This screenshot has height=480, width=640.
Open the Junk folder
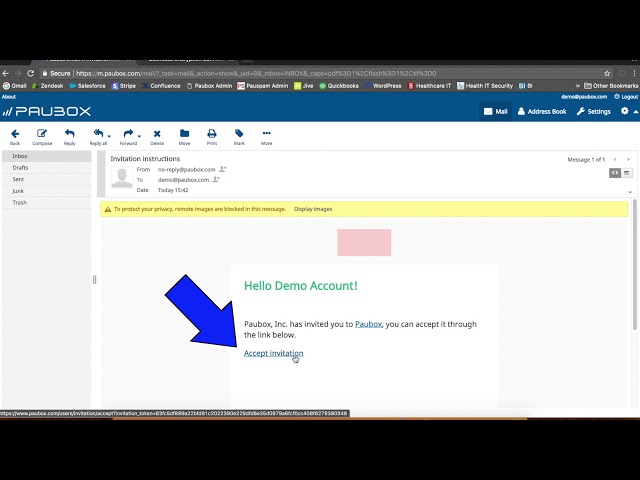tap(47, 191)
